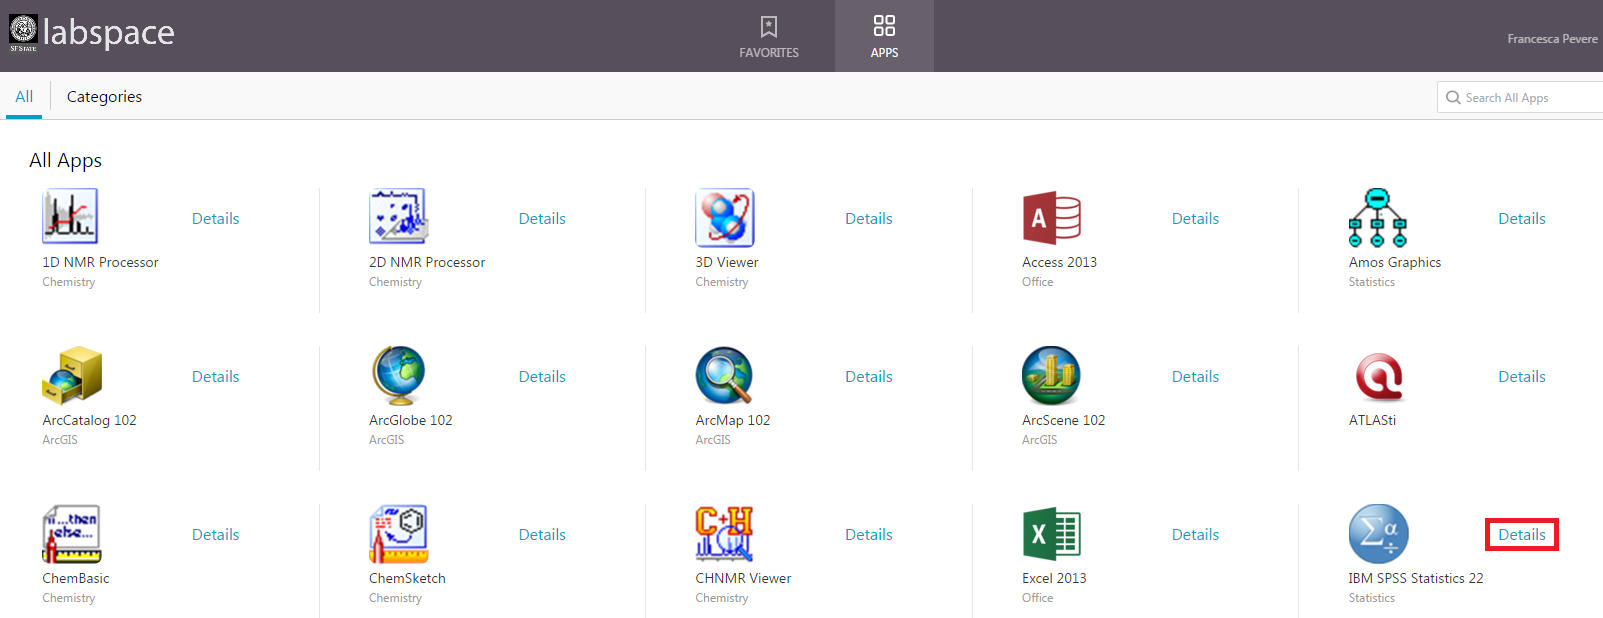1603x618 pixels.
Task: Click the 'Amos Graphics' app name
Action: 1395,262
